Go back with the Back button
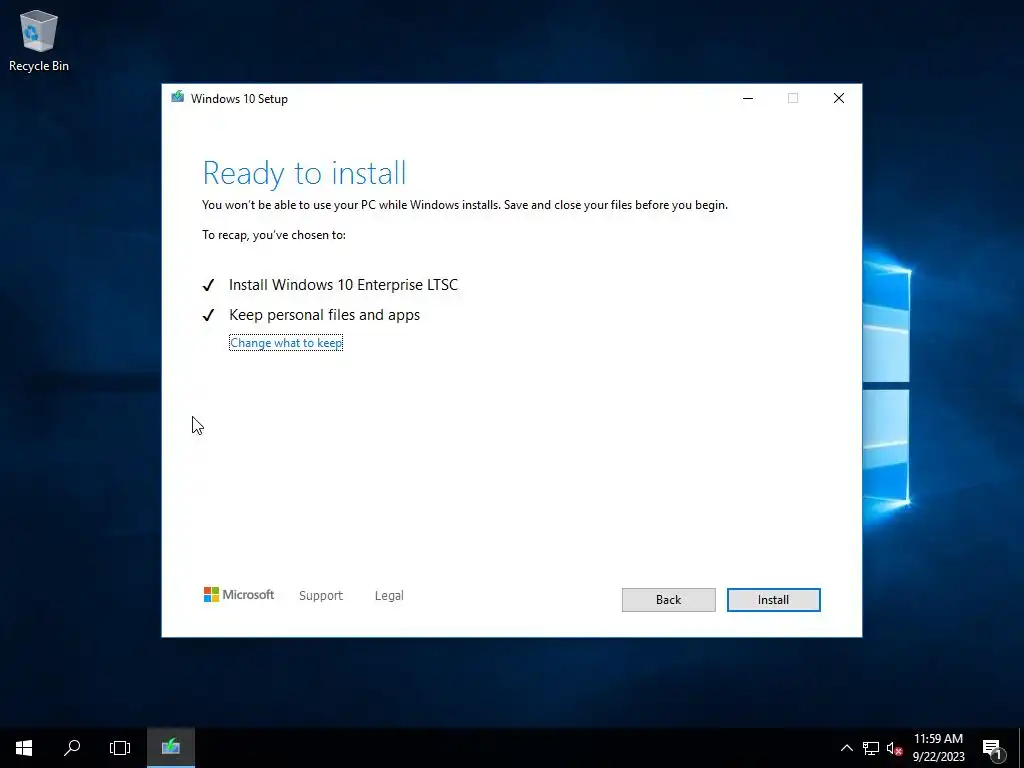1024x768 pixels. [x=668, y=600]
